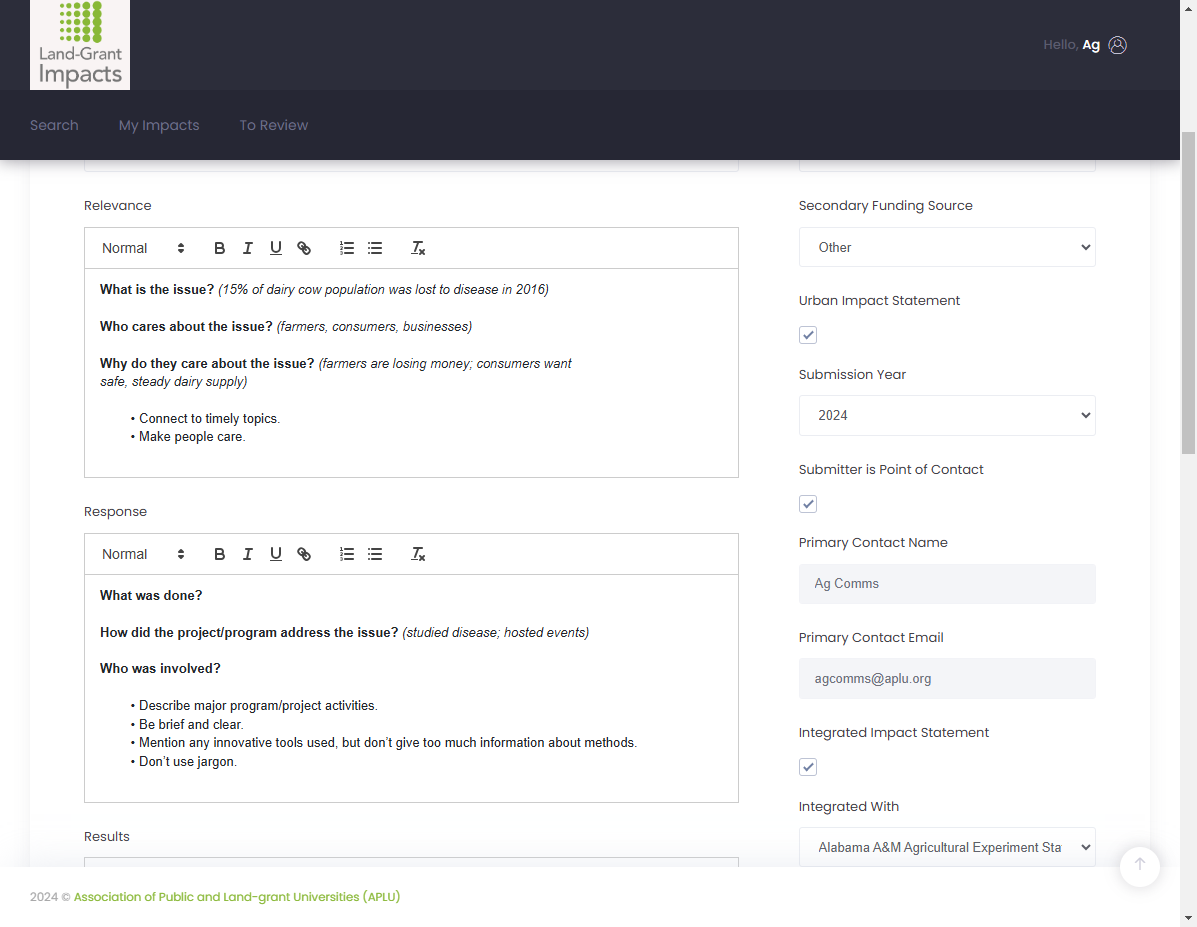The image size is (1197, 927).
Task: Click inside the Relevance text editor area
Action: pyautogui.click(x=411, y=373)
